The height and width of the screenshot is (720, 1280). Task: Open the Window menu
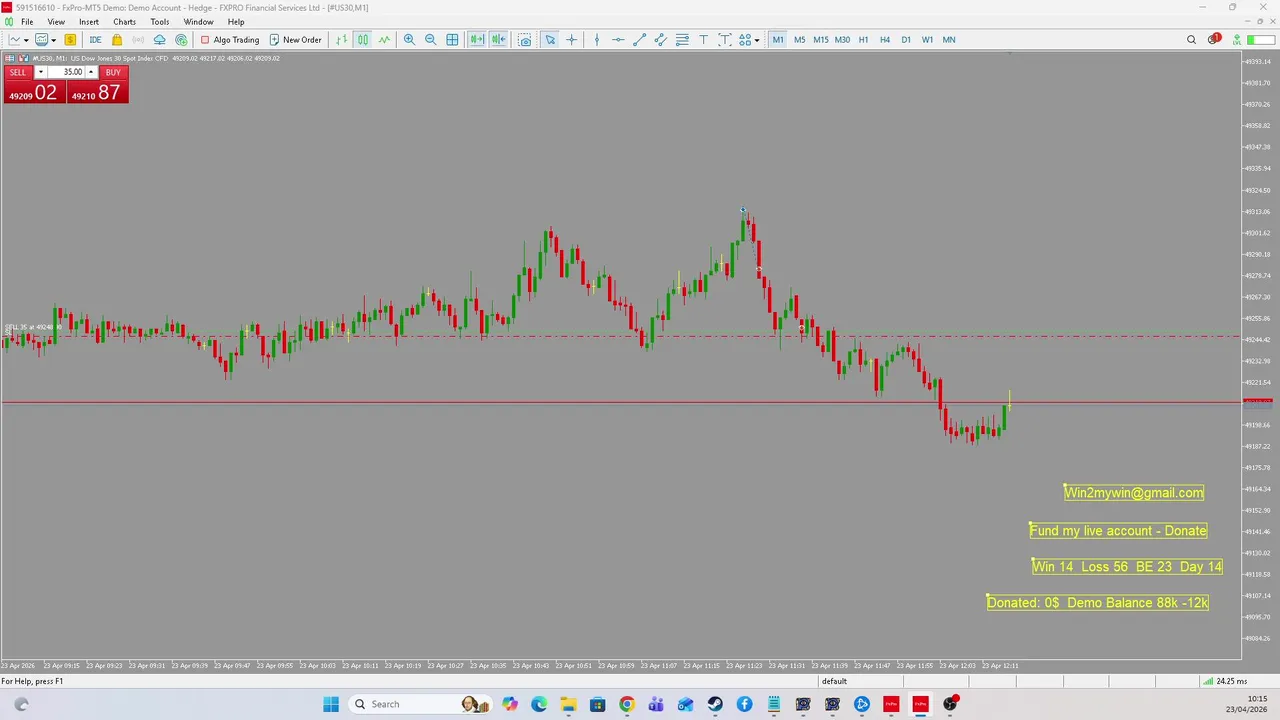198,22
